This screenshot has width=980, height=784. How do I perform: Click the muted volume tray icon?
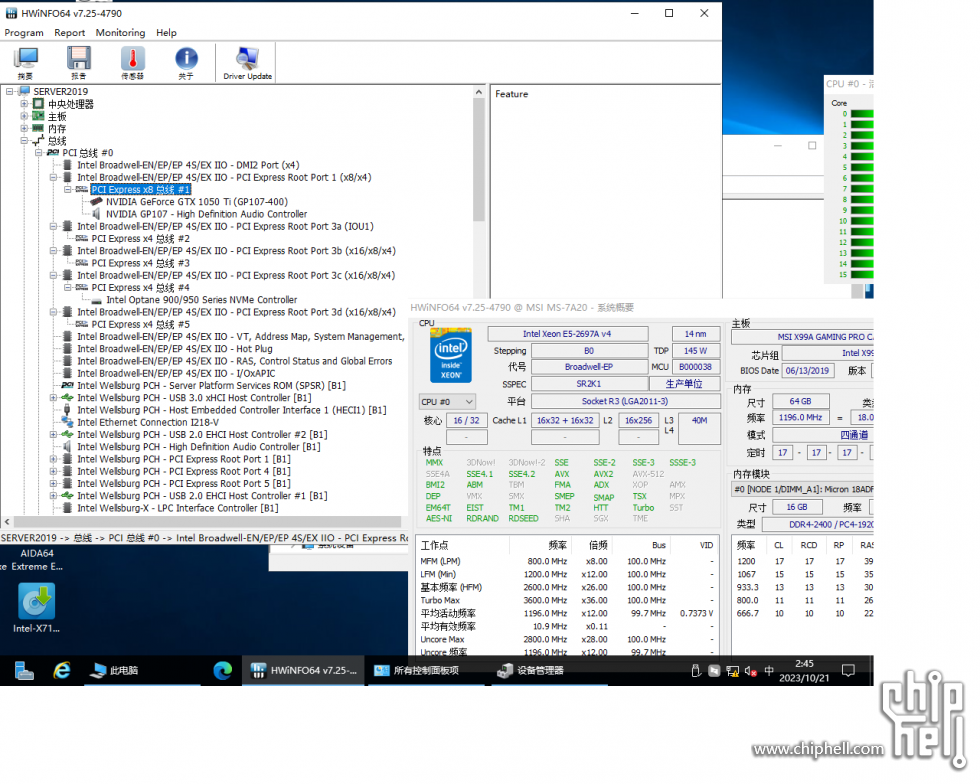coord(751,671)
